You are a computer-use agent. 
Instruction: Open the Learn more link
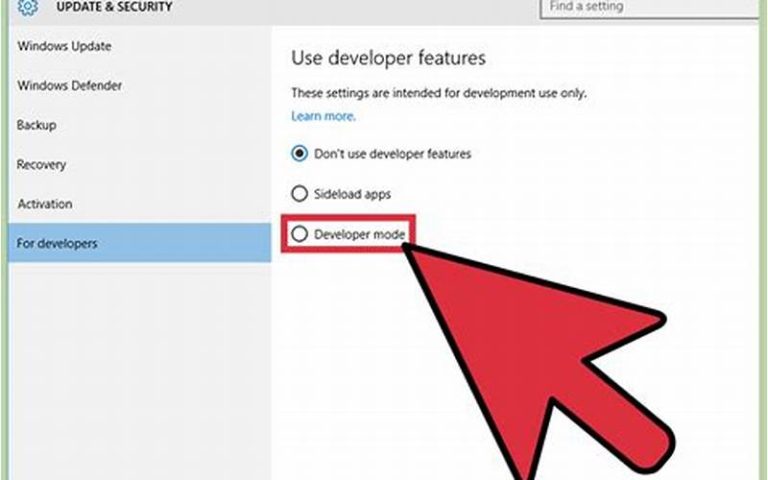pos(323,116)
